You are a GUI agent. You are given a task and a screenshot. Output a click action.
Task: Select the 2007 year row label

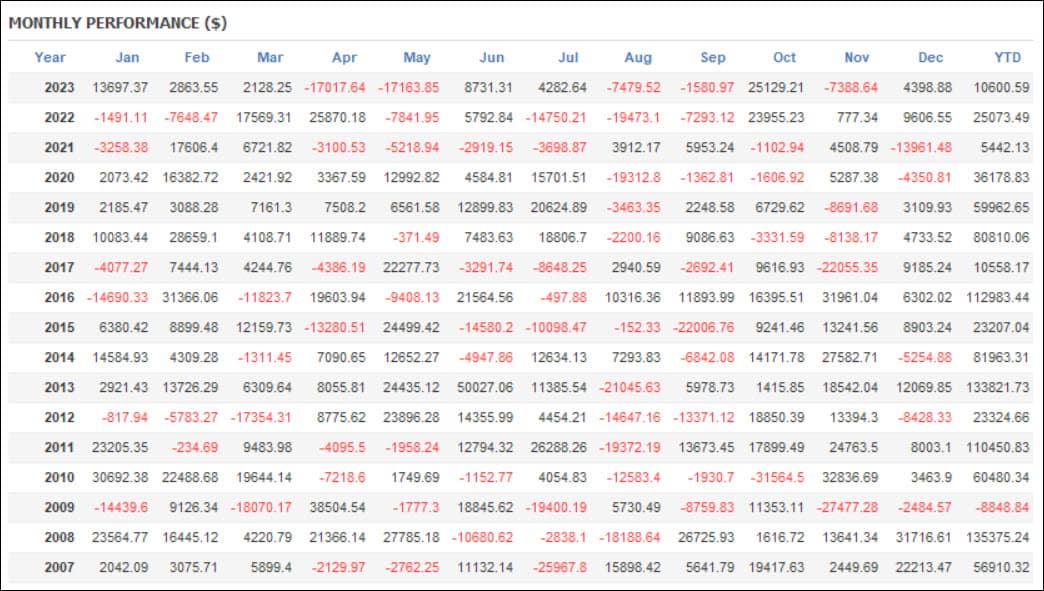(x=59, y=567)
